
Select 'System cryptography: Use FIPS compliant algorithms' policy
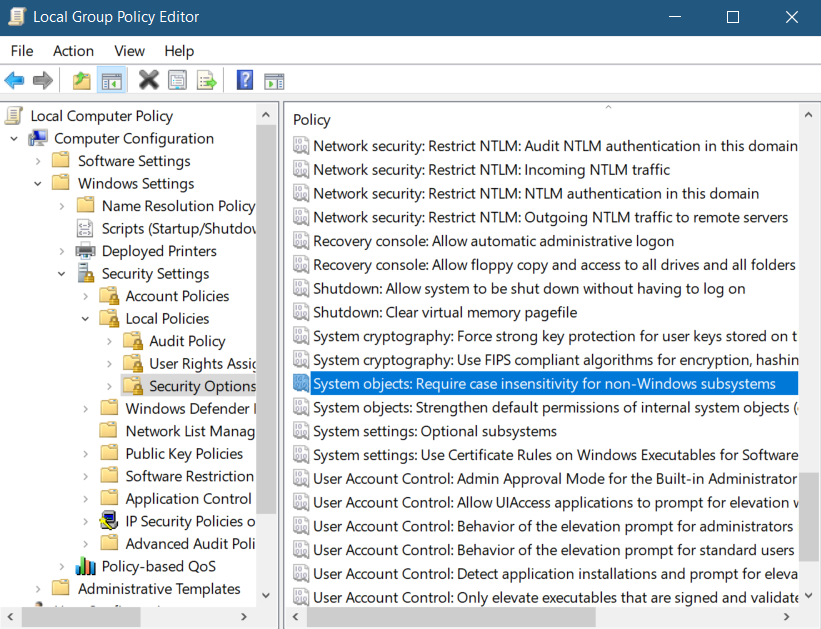555,360
